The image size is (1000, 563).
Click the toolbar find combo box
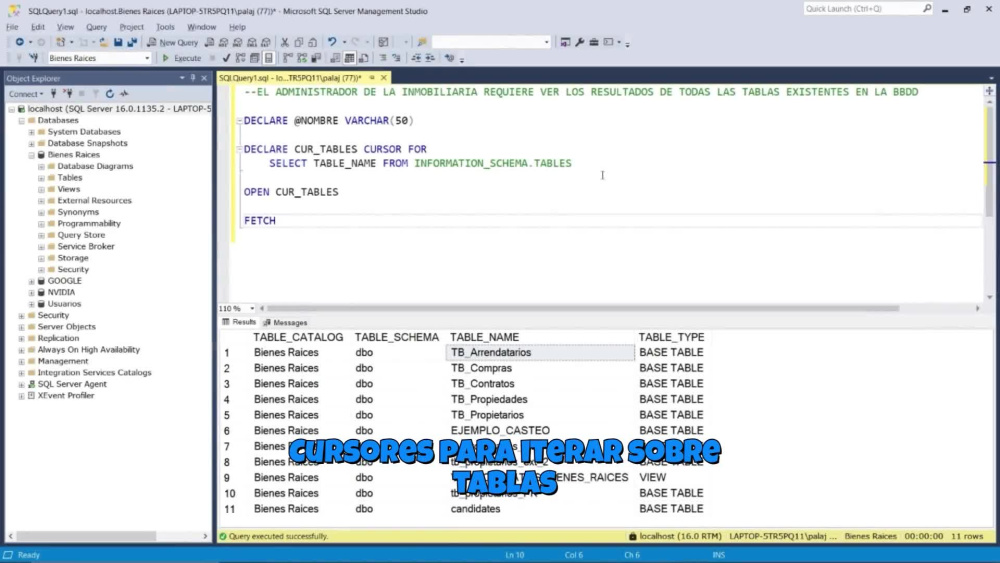490,42
